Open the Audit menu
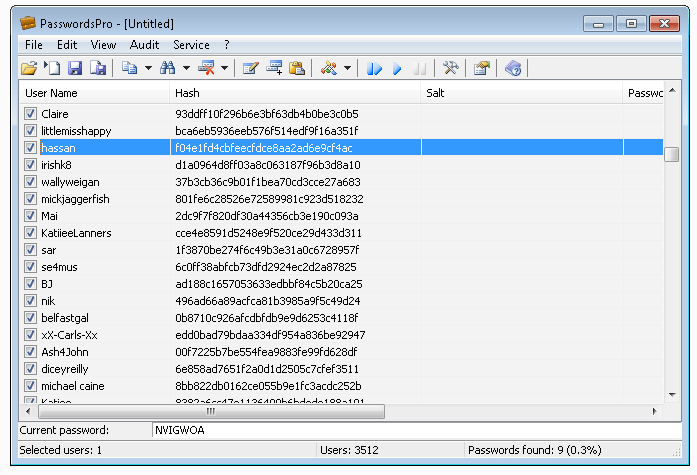 point(144,45)
